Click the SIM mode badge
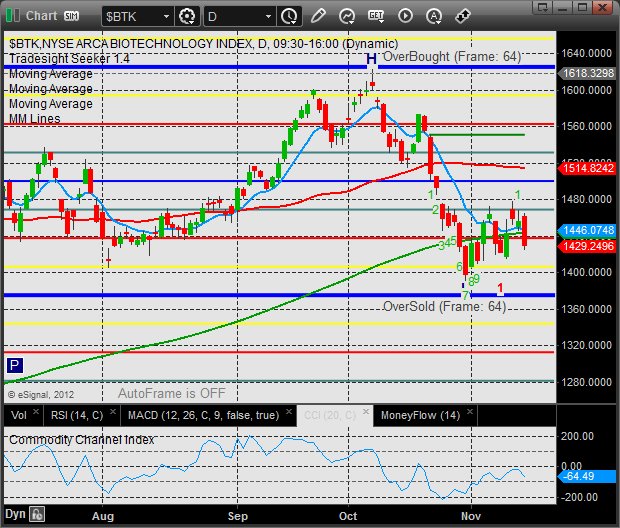 (x=72, y=16)
